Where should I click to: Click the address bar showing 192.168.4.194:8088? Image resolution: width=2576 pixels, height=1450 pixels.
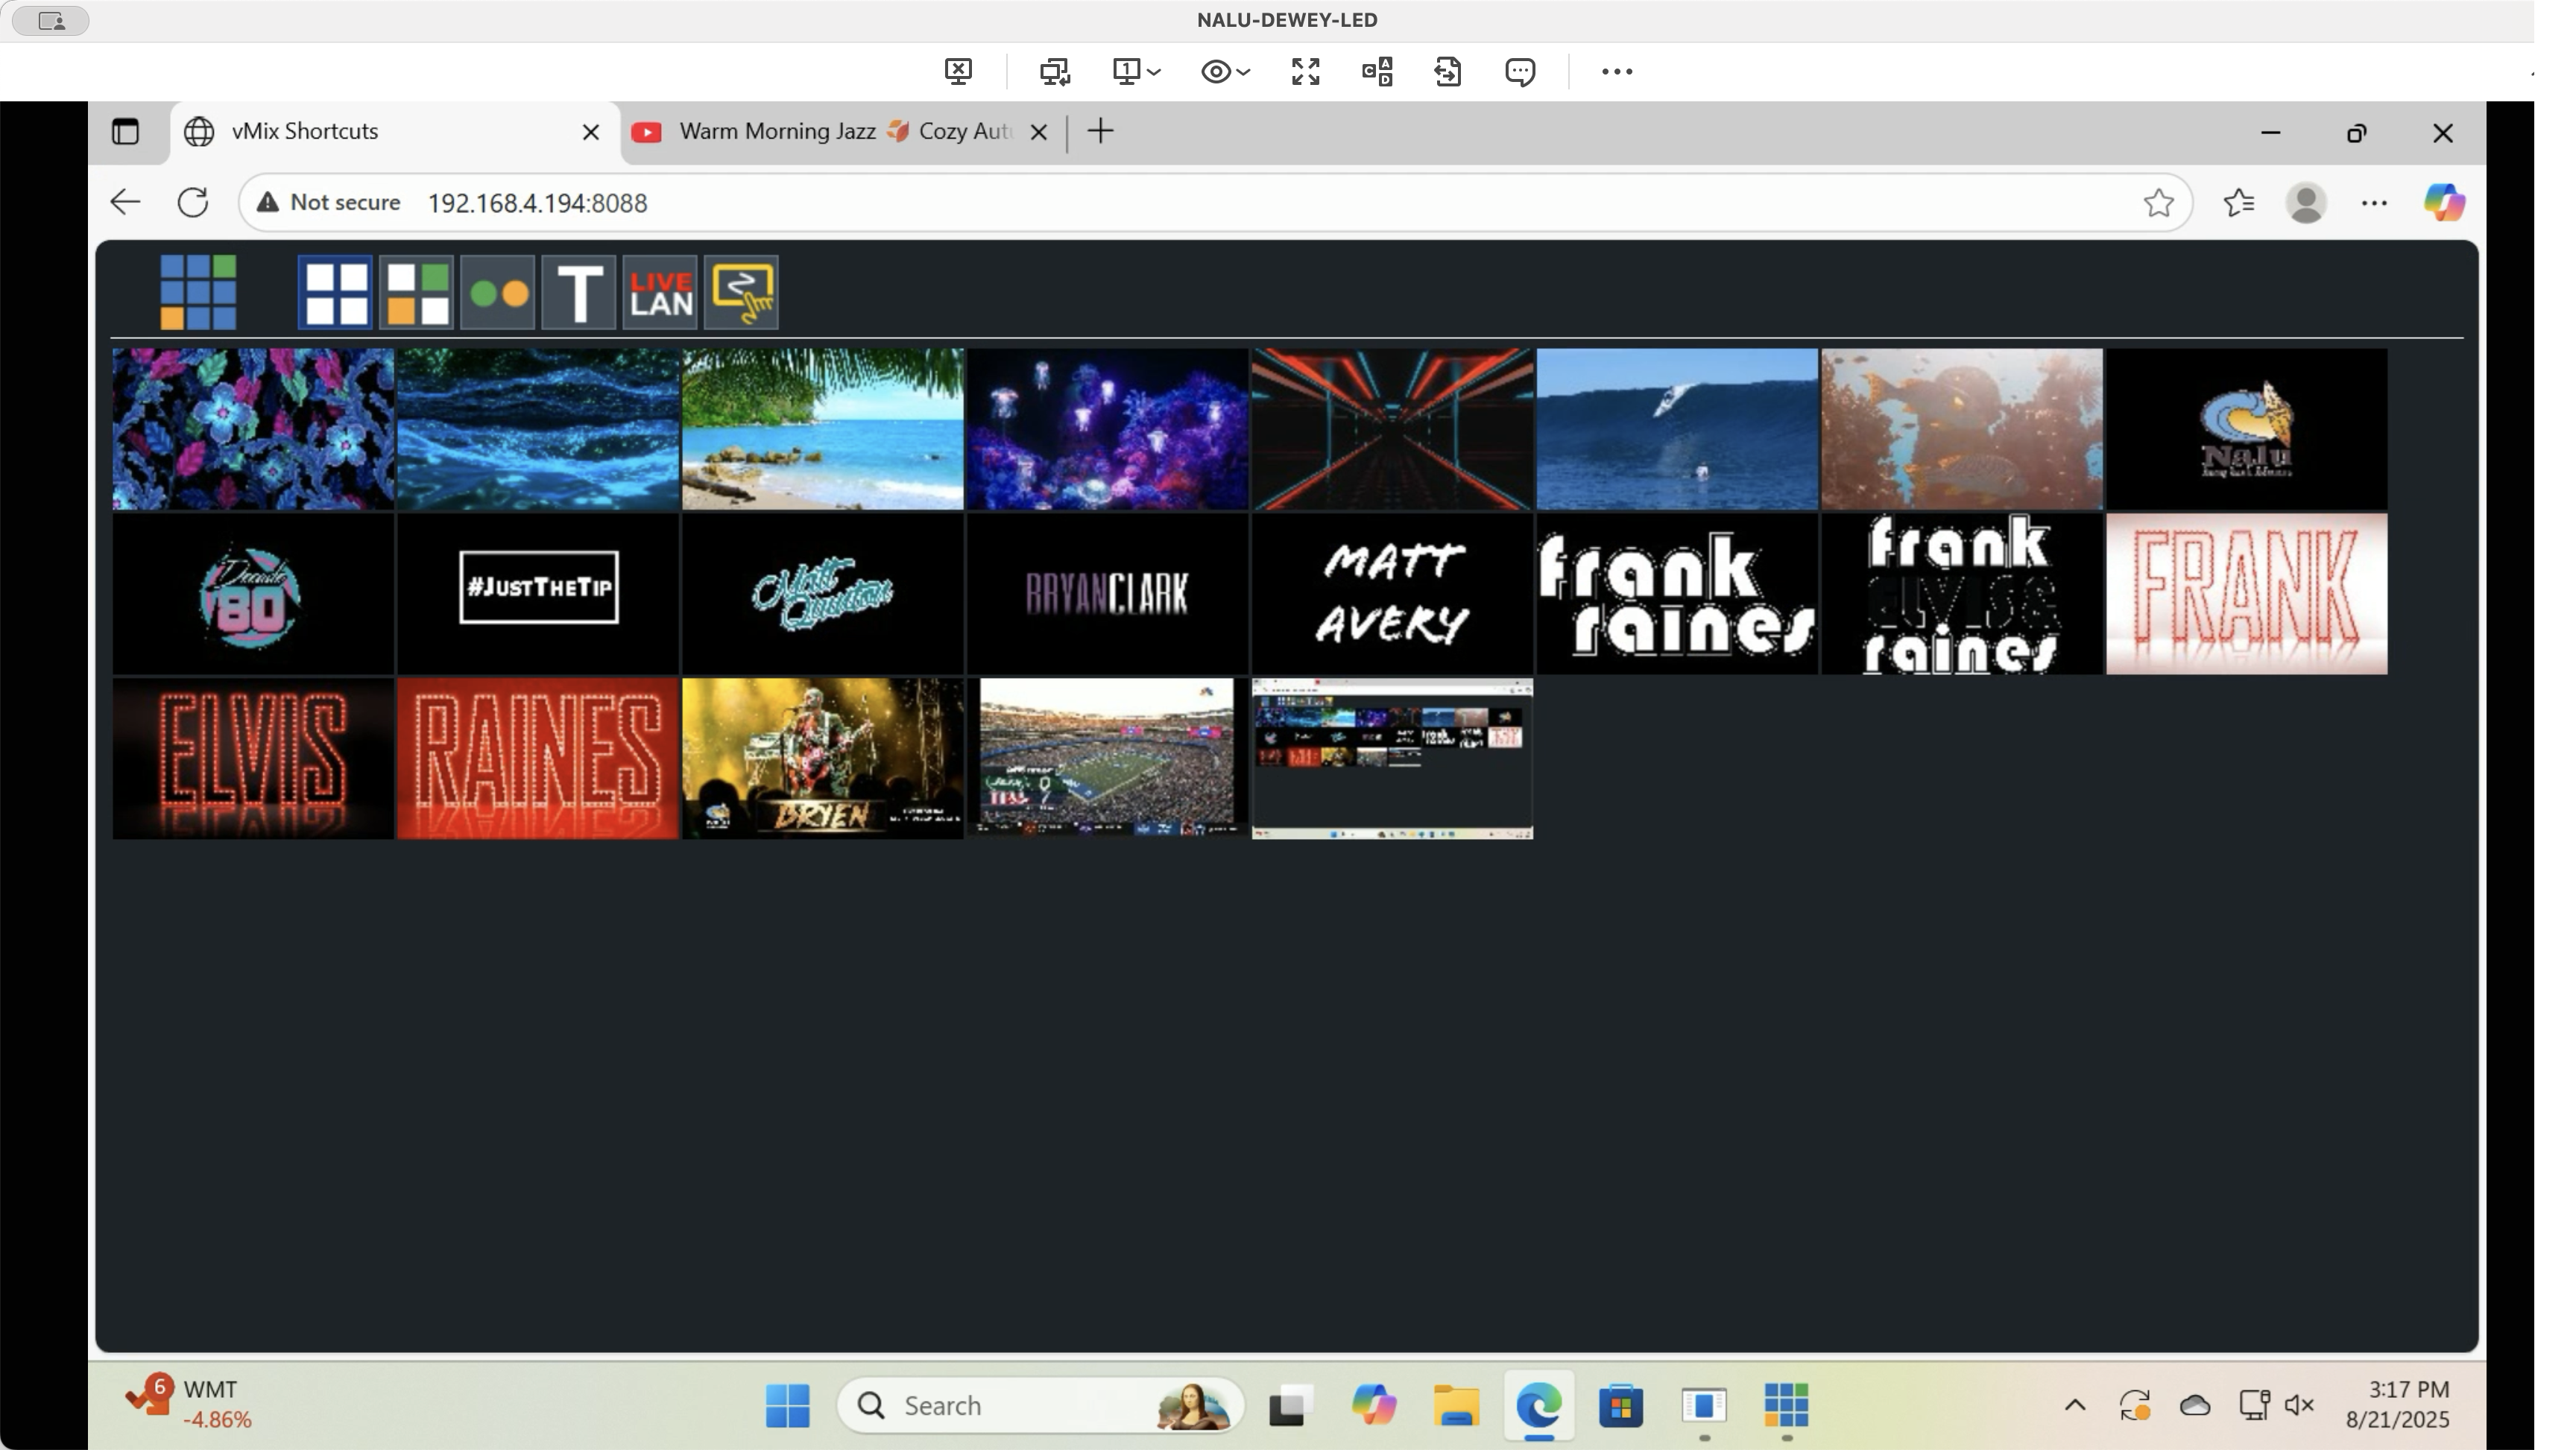(x=1215, y=202)
